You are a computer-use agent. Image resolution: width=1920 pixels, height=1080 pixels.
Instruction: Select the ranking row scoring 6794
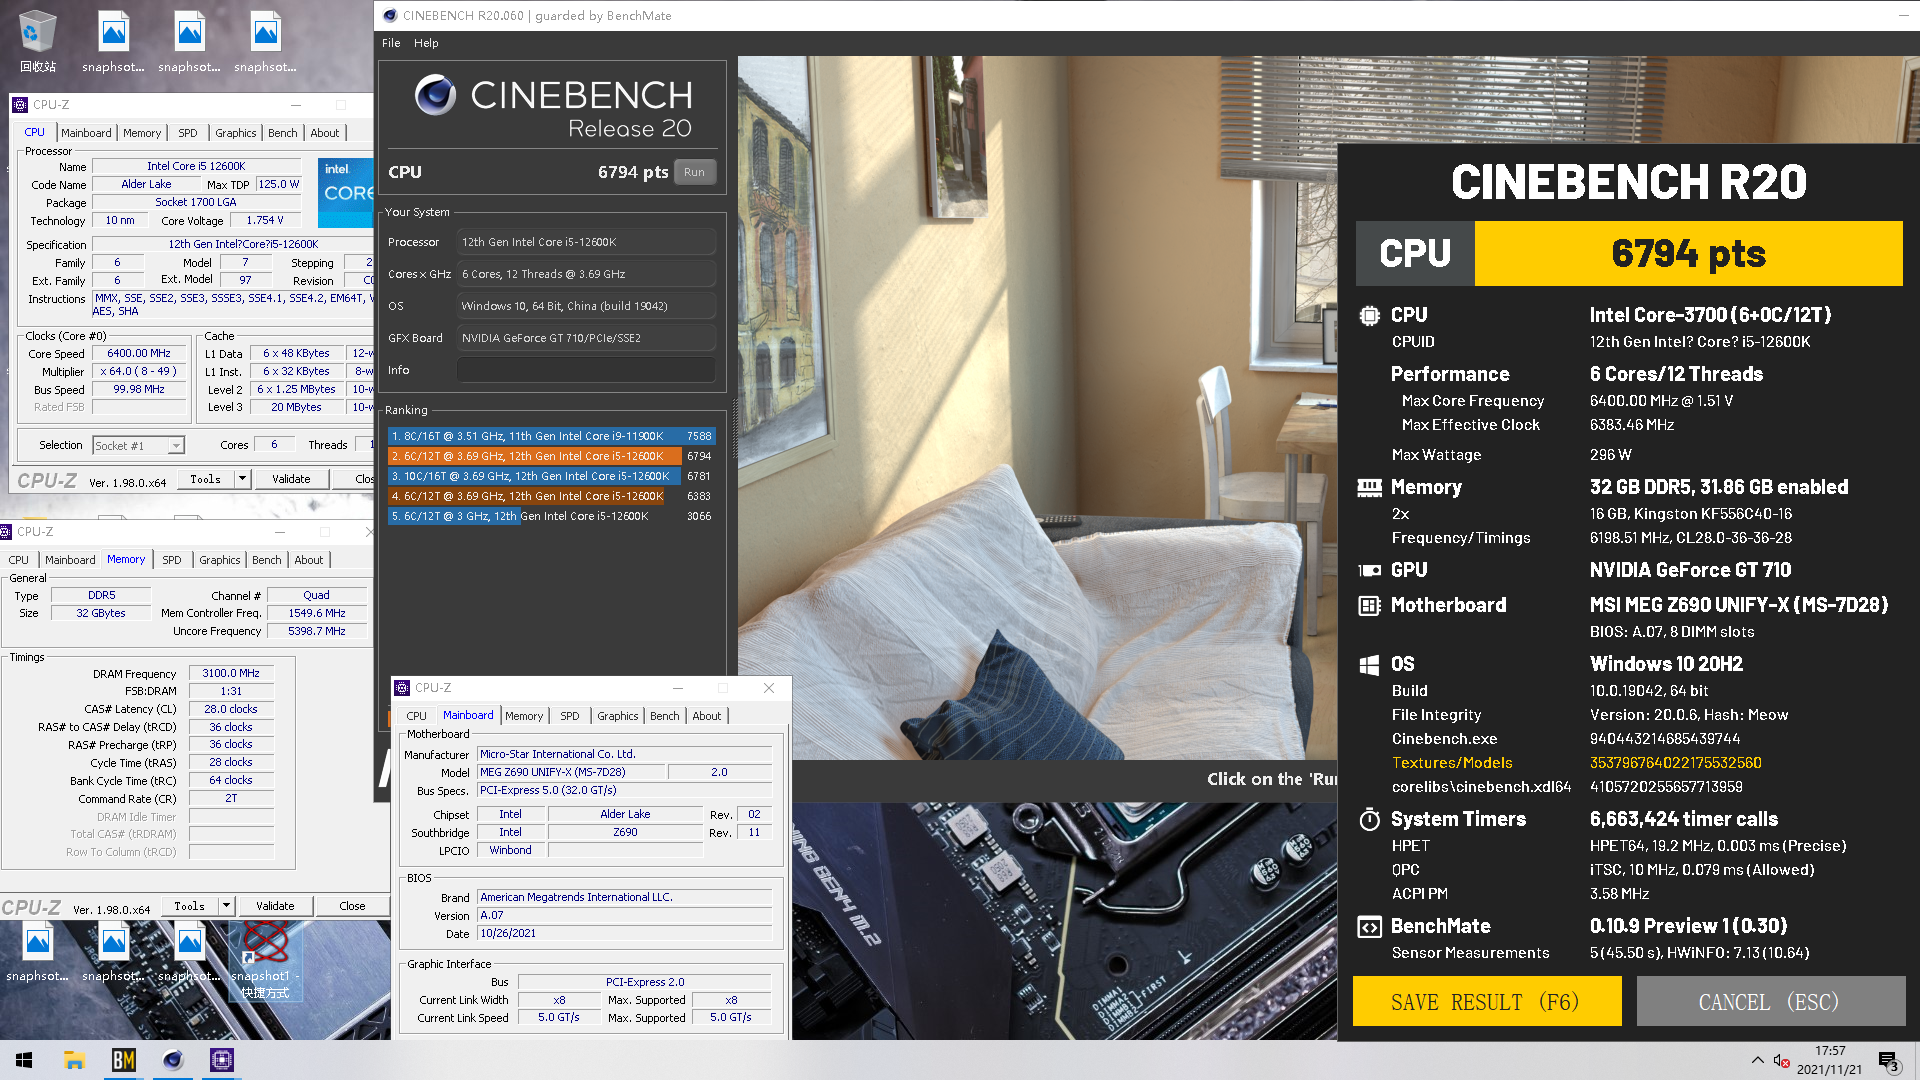[x=551, y=456]
